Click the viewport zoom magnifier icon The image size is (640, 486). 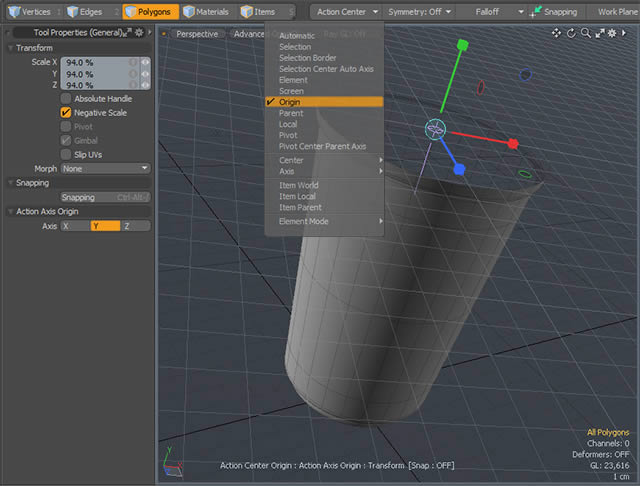coord(586,33)
